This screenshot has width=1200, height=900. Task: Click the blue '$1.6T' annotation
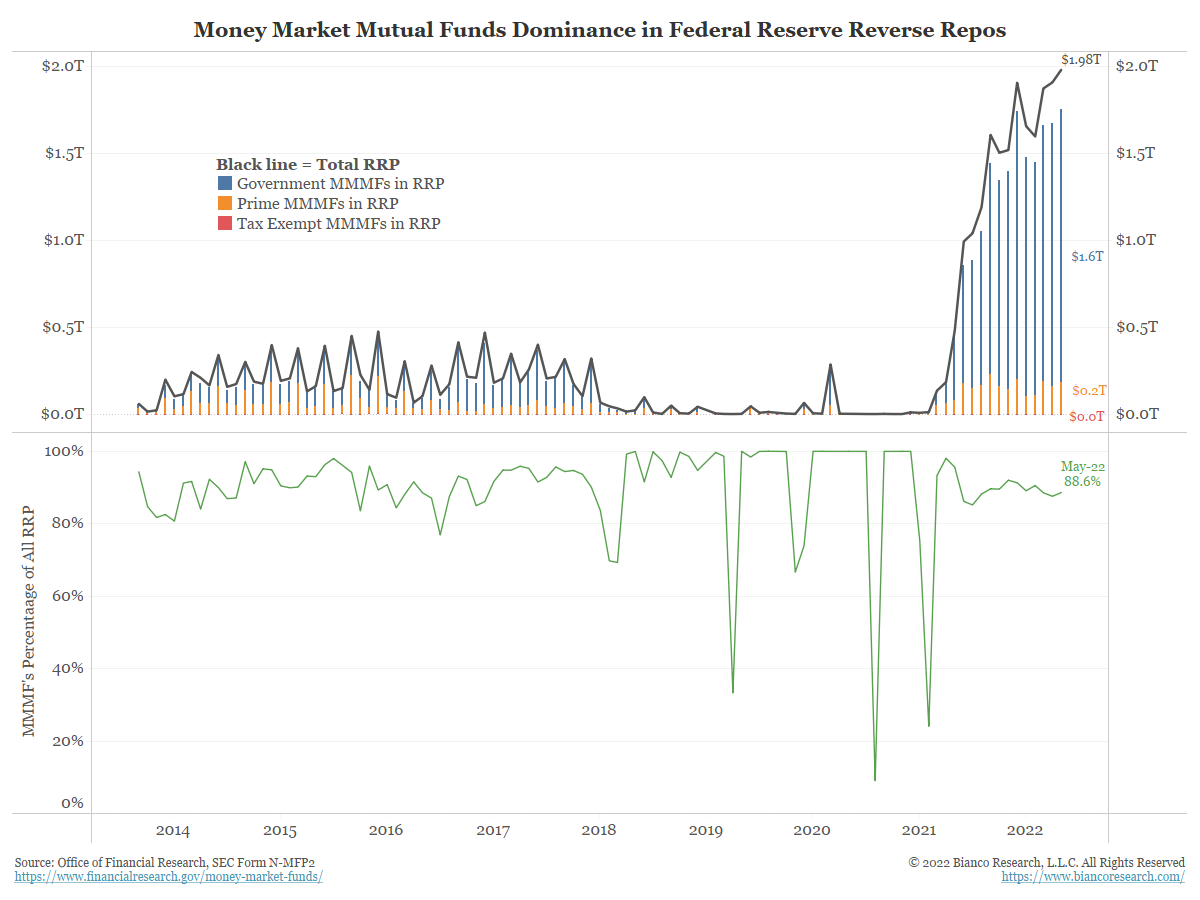coord(1087,257)
